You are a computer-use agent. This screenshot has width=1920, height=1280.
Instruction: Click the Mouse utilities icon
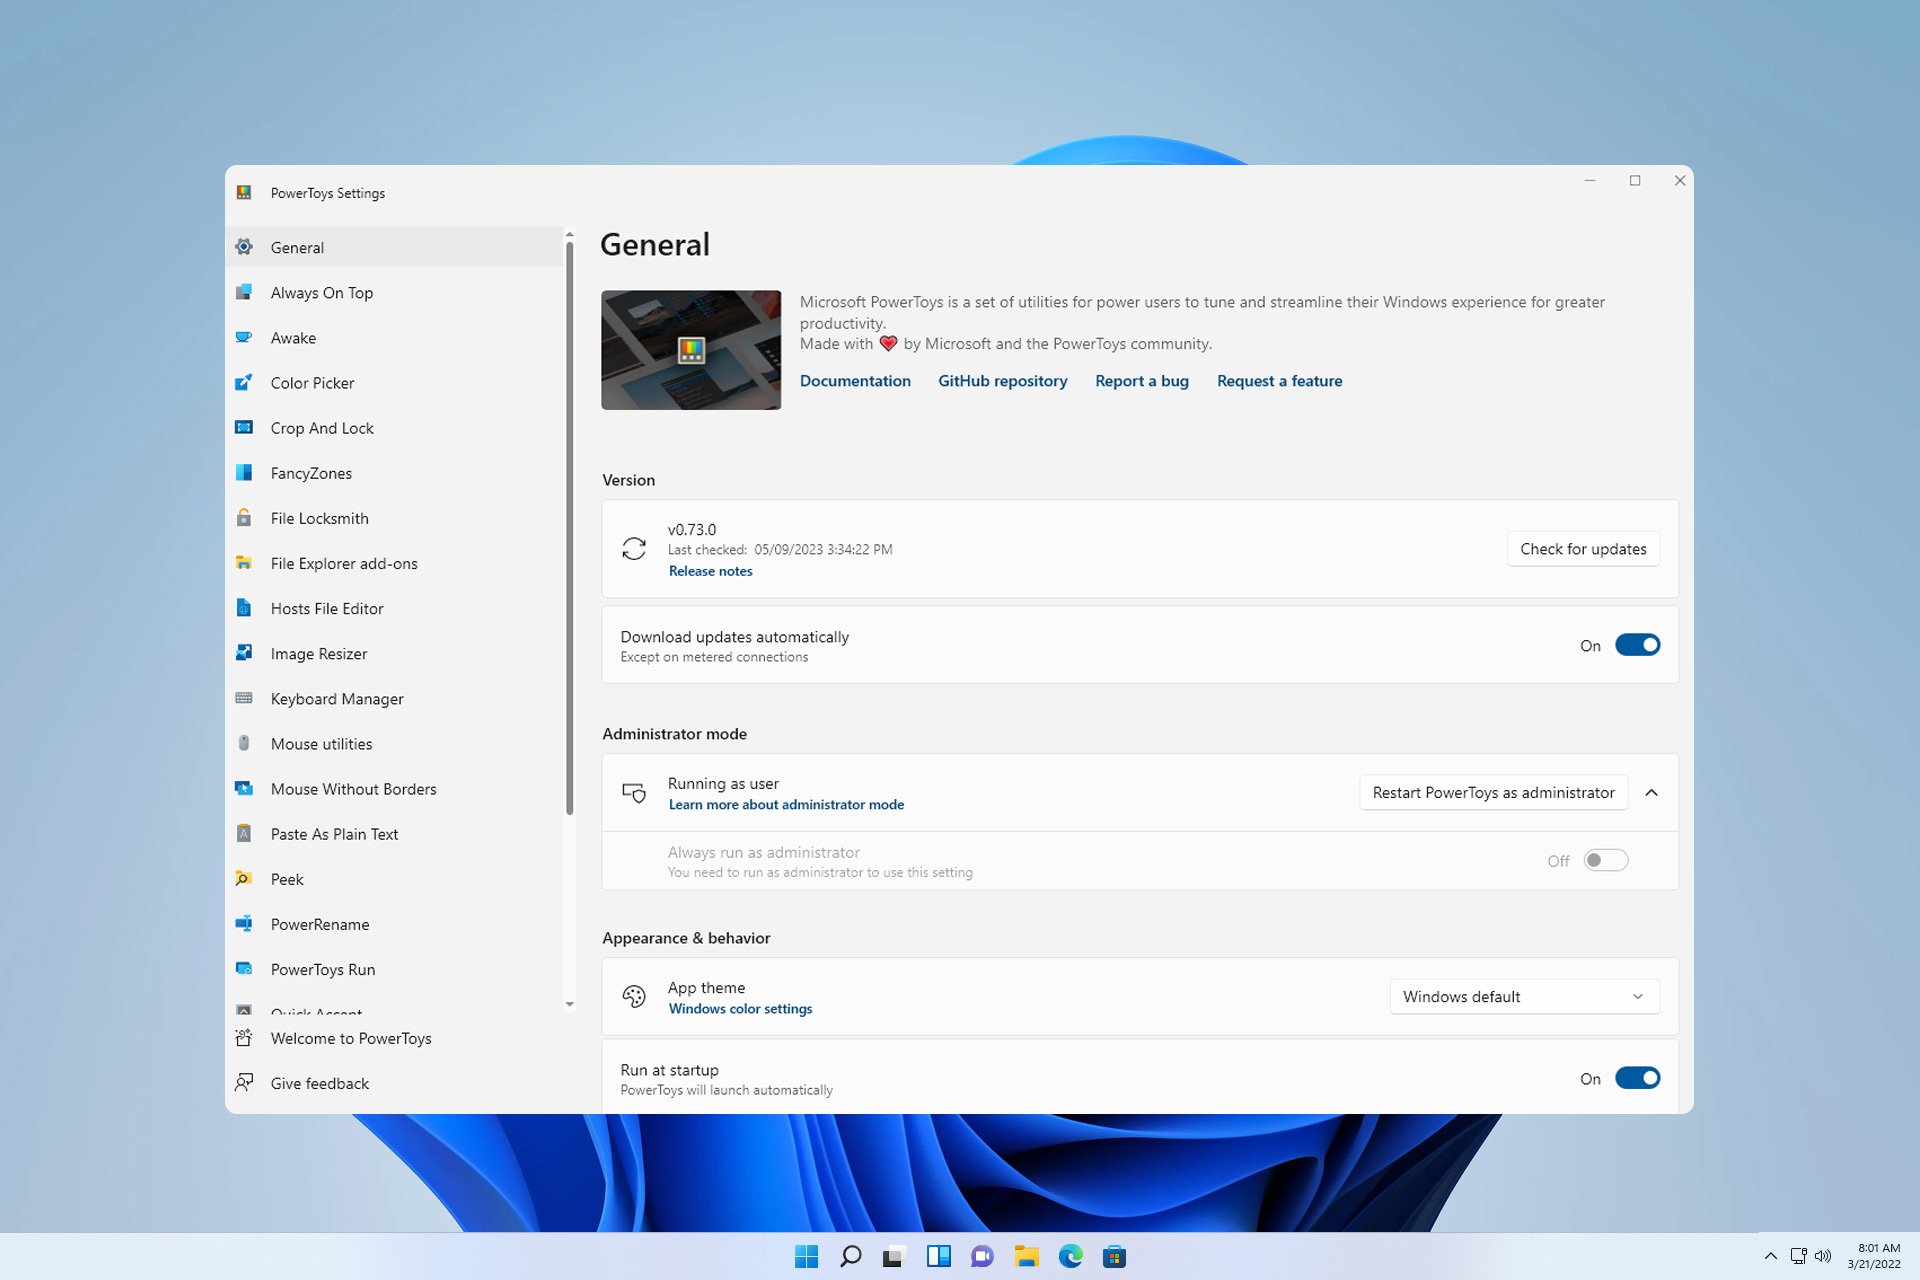point(244,743)
